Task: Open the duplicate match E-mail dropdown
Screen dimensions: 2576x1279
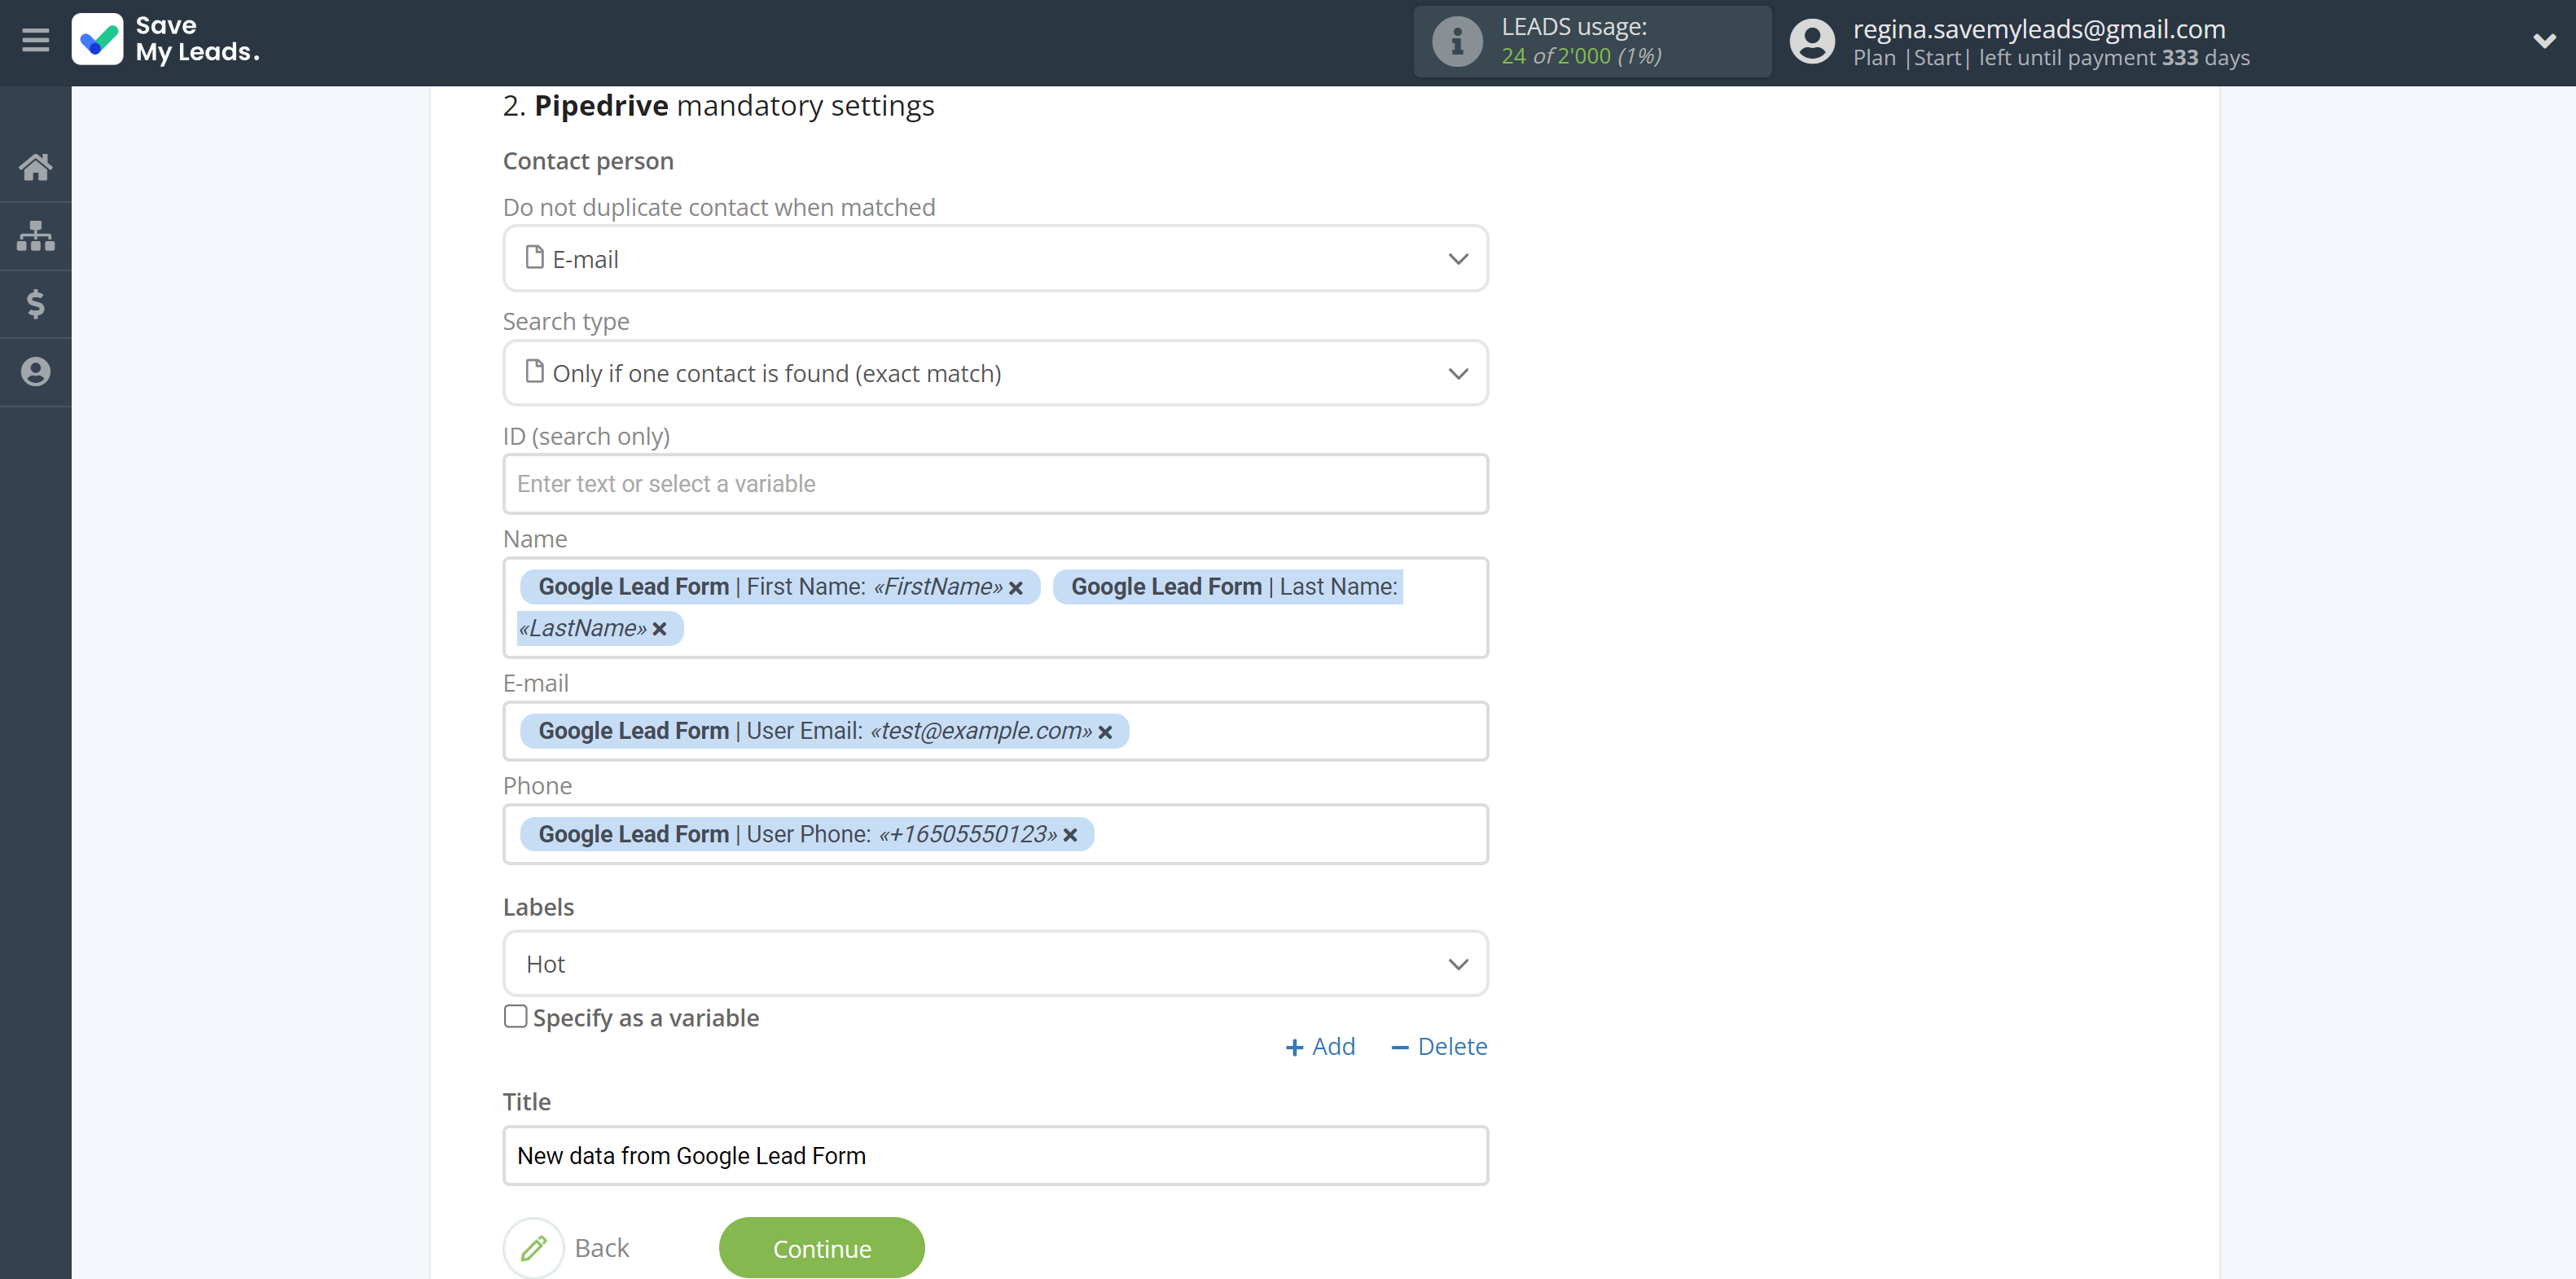Action: tap(995, 259)
